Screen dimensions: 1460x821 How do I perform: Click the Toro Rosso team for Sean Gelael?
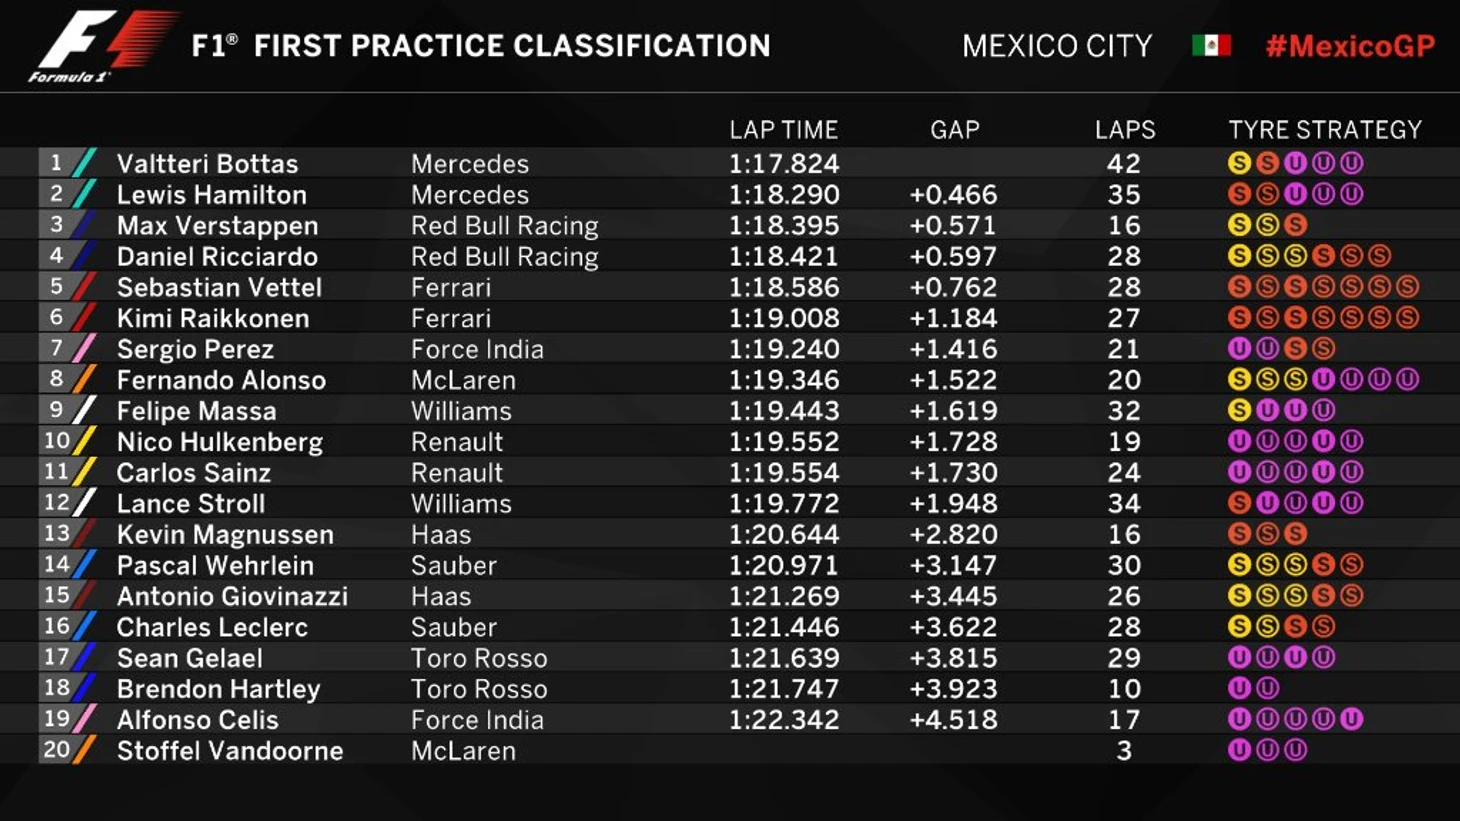(x=479, y=658)
